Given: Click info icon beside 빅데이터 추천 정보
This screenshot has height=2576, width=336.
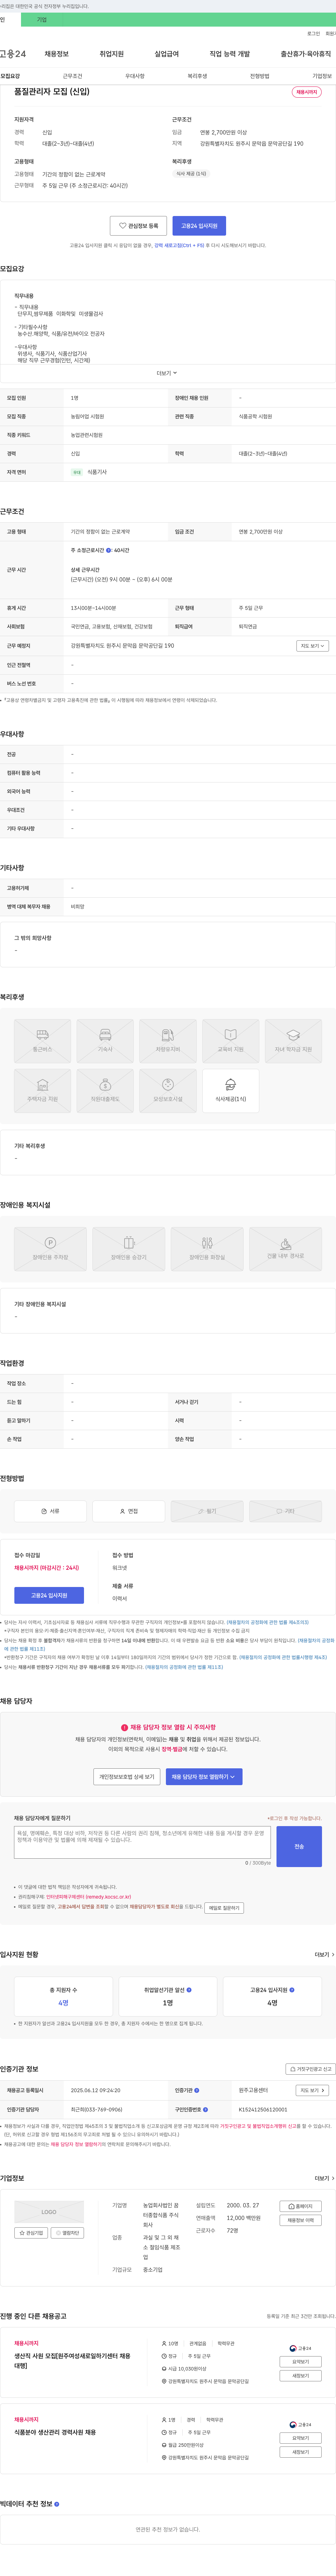Looking at the screenshot, I should 57,2504.
